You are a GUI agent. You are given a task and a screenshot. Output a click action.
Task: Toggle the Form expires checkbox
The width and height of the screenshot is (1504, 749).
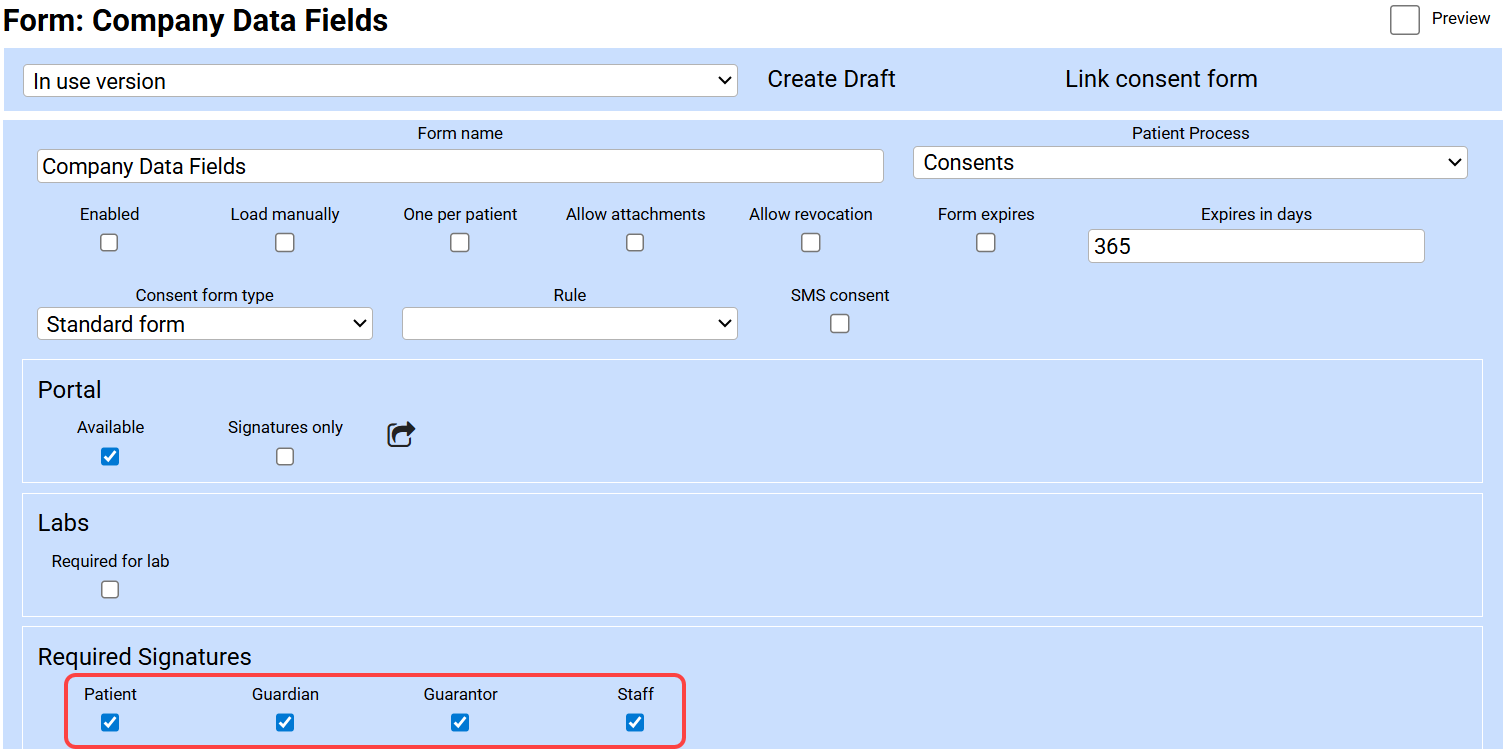click(x=986, y=243)
